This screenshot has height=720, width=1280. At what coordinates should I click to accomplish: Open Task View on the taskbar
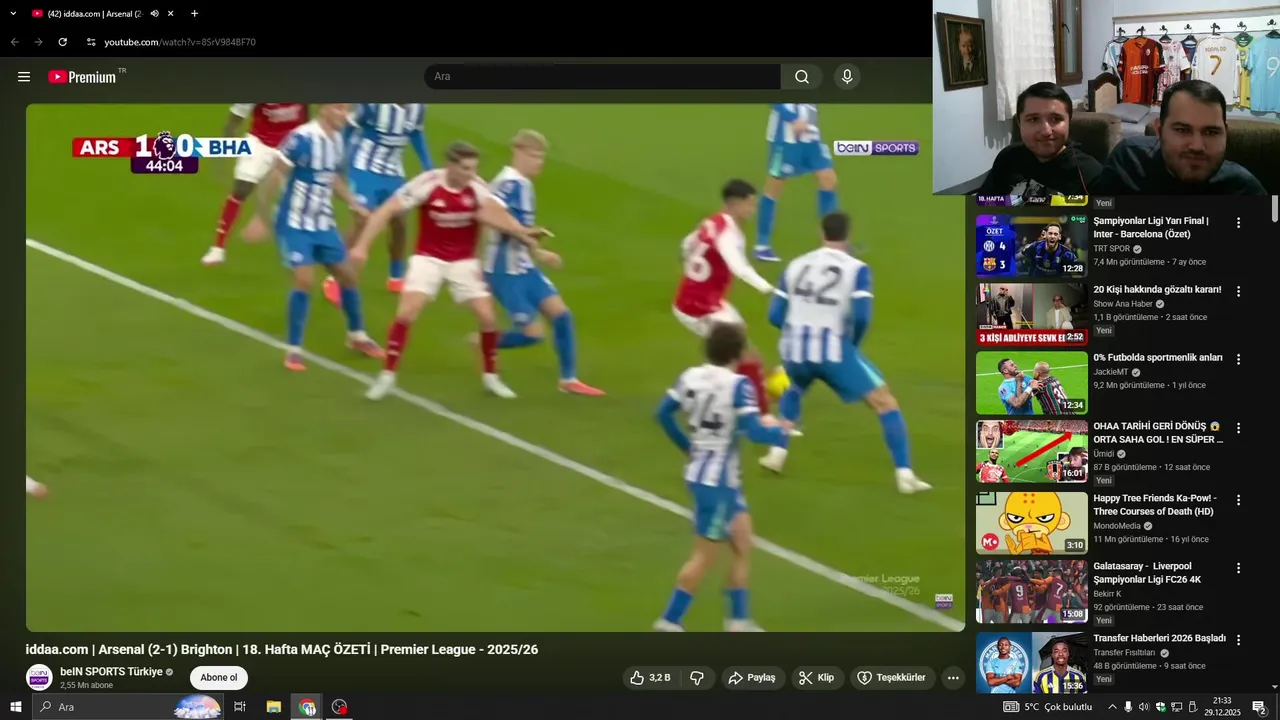[240, 707]
